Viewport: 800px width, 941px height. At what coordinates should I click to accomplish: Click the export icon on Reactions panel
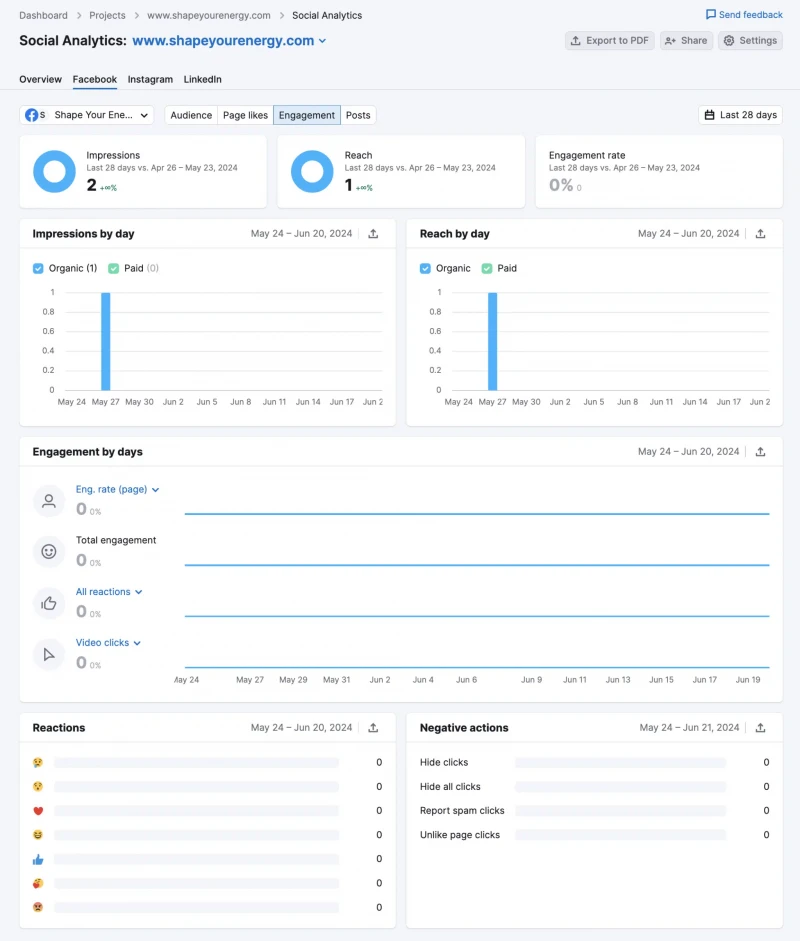tap(373, 728)
